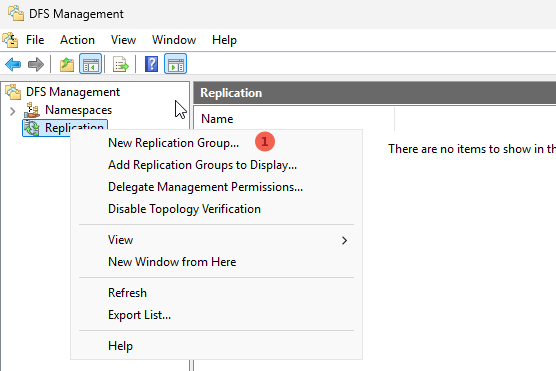Select the DFS Management root tree label
The image size is (556, 371).
tap(73, 92)
